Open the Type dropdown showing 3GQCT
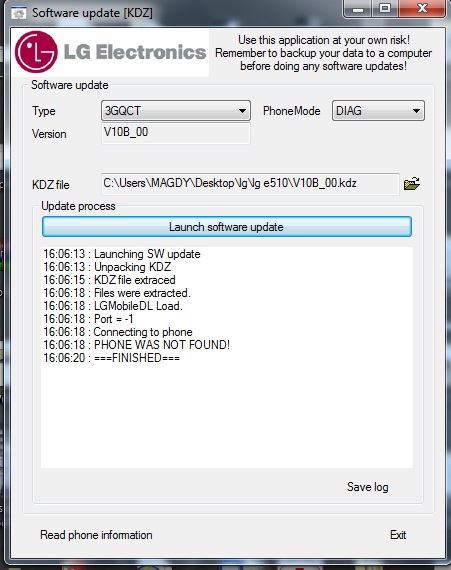This screenshot has width=451, height=570. tap(176, 111)
